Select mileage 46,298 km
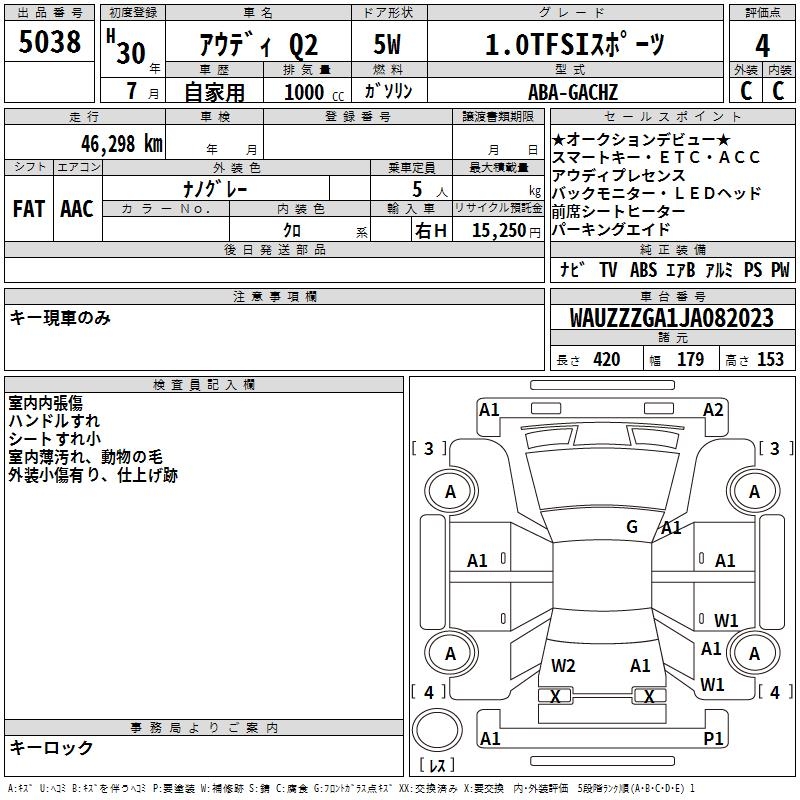The height and width of the screenshot is (800, 800). tap(121, 143)
